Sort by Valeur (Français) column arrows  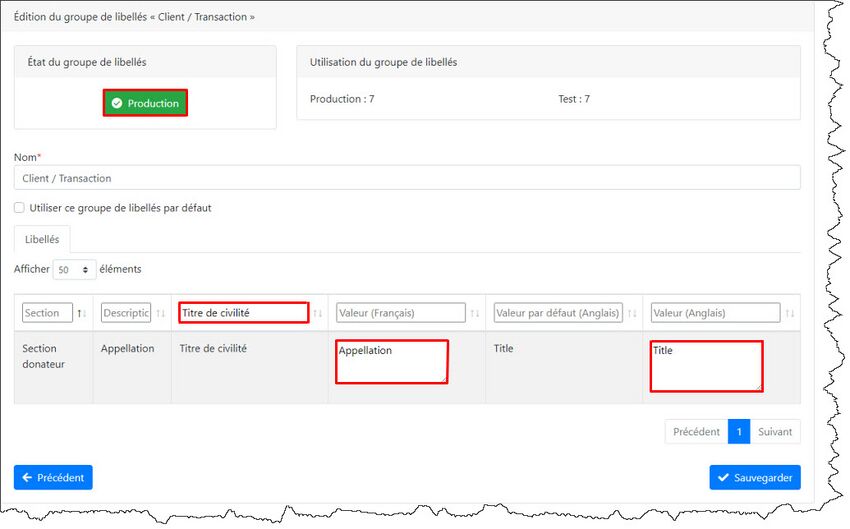click(475, 314)
